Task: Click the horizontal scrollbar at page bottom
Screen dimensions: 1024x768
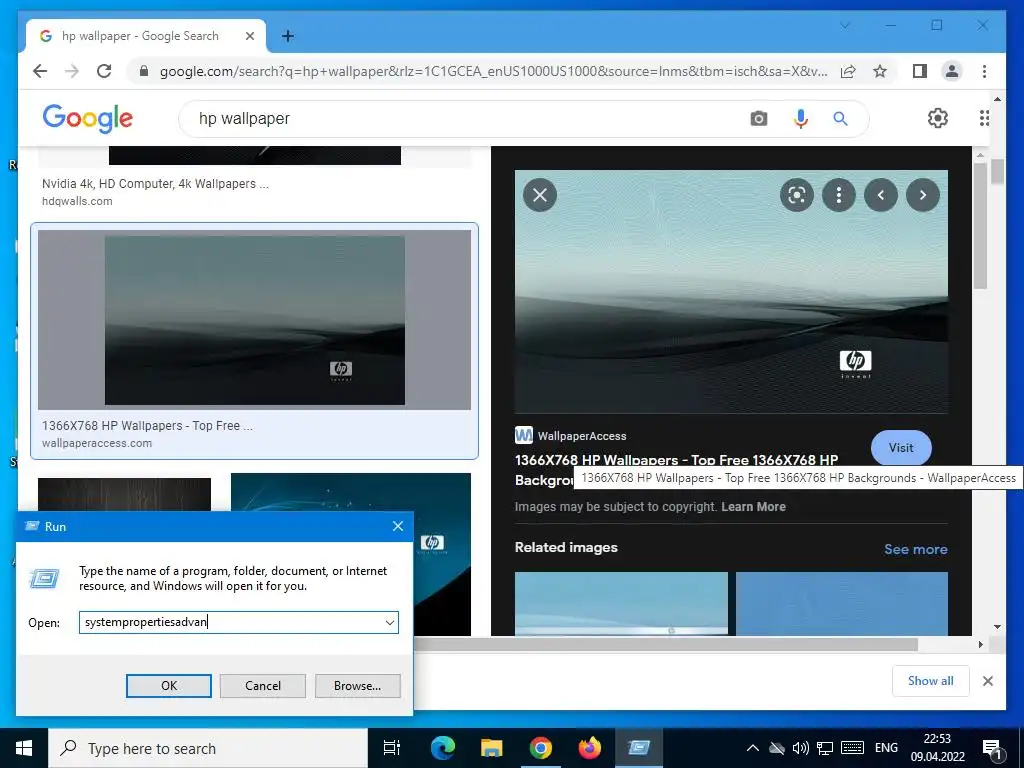Action: [x=664, y=644]
